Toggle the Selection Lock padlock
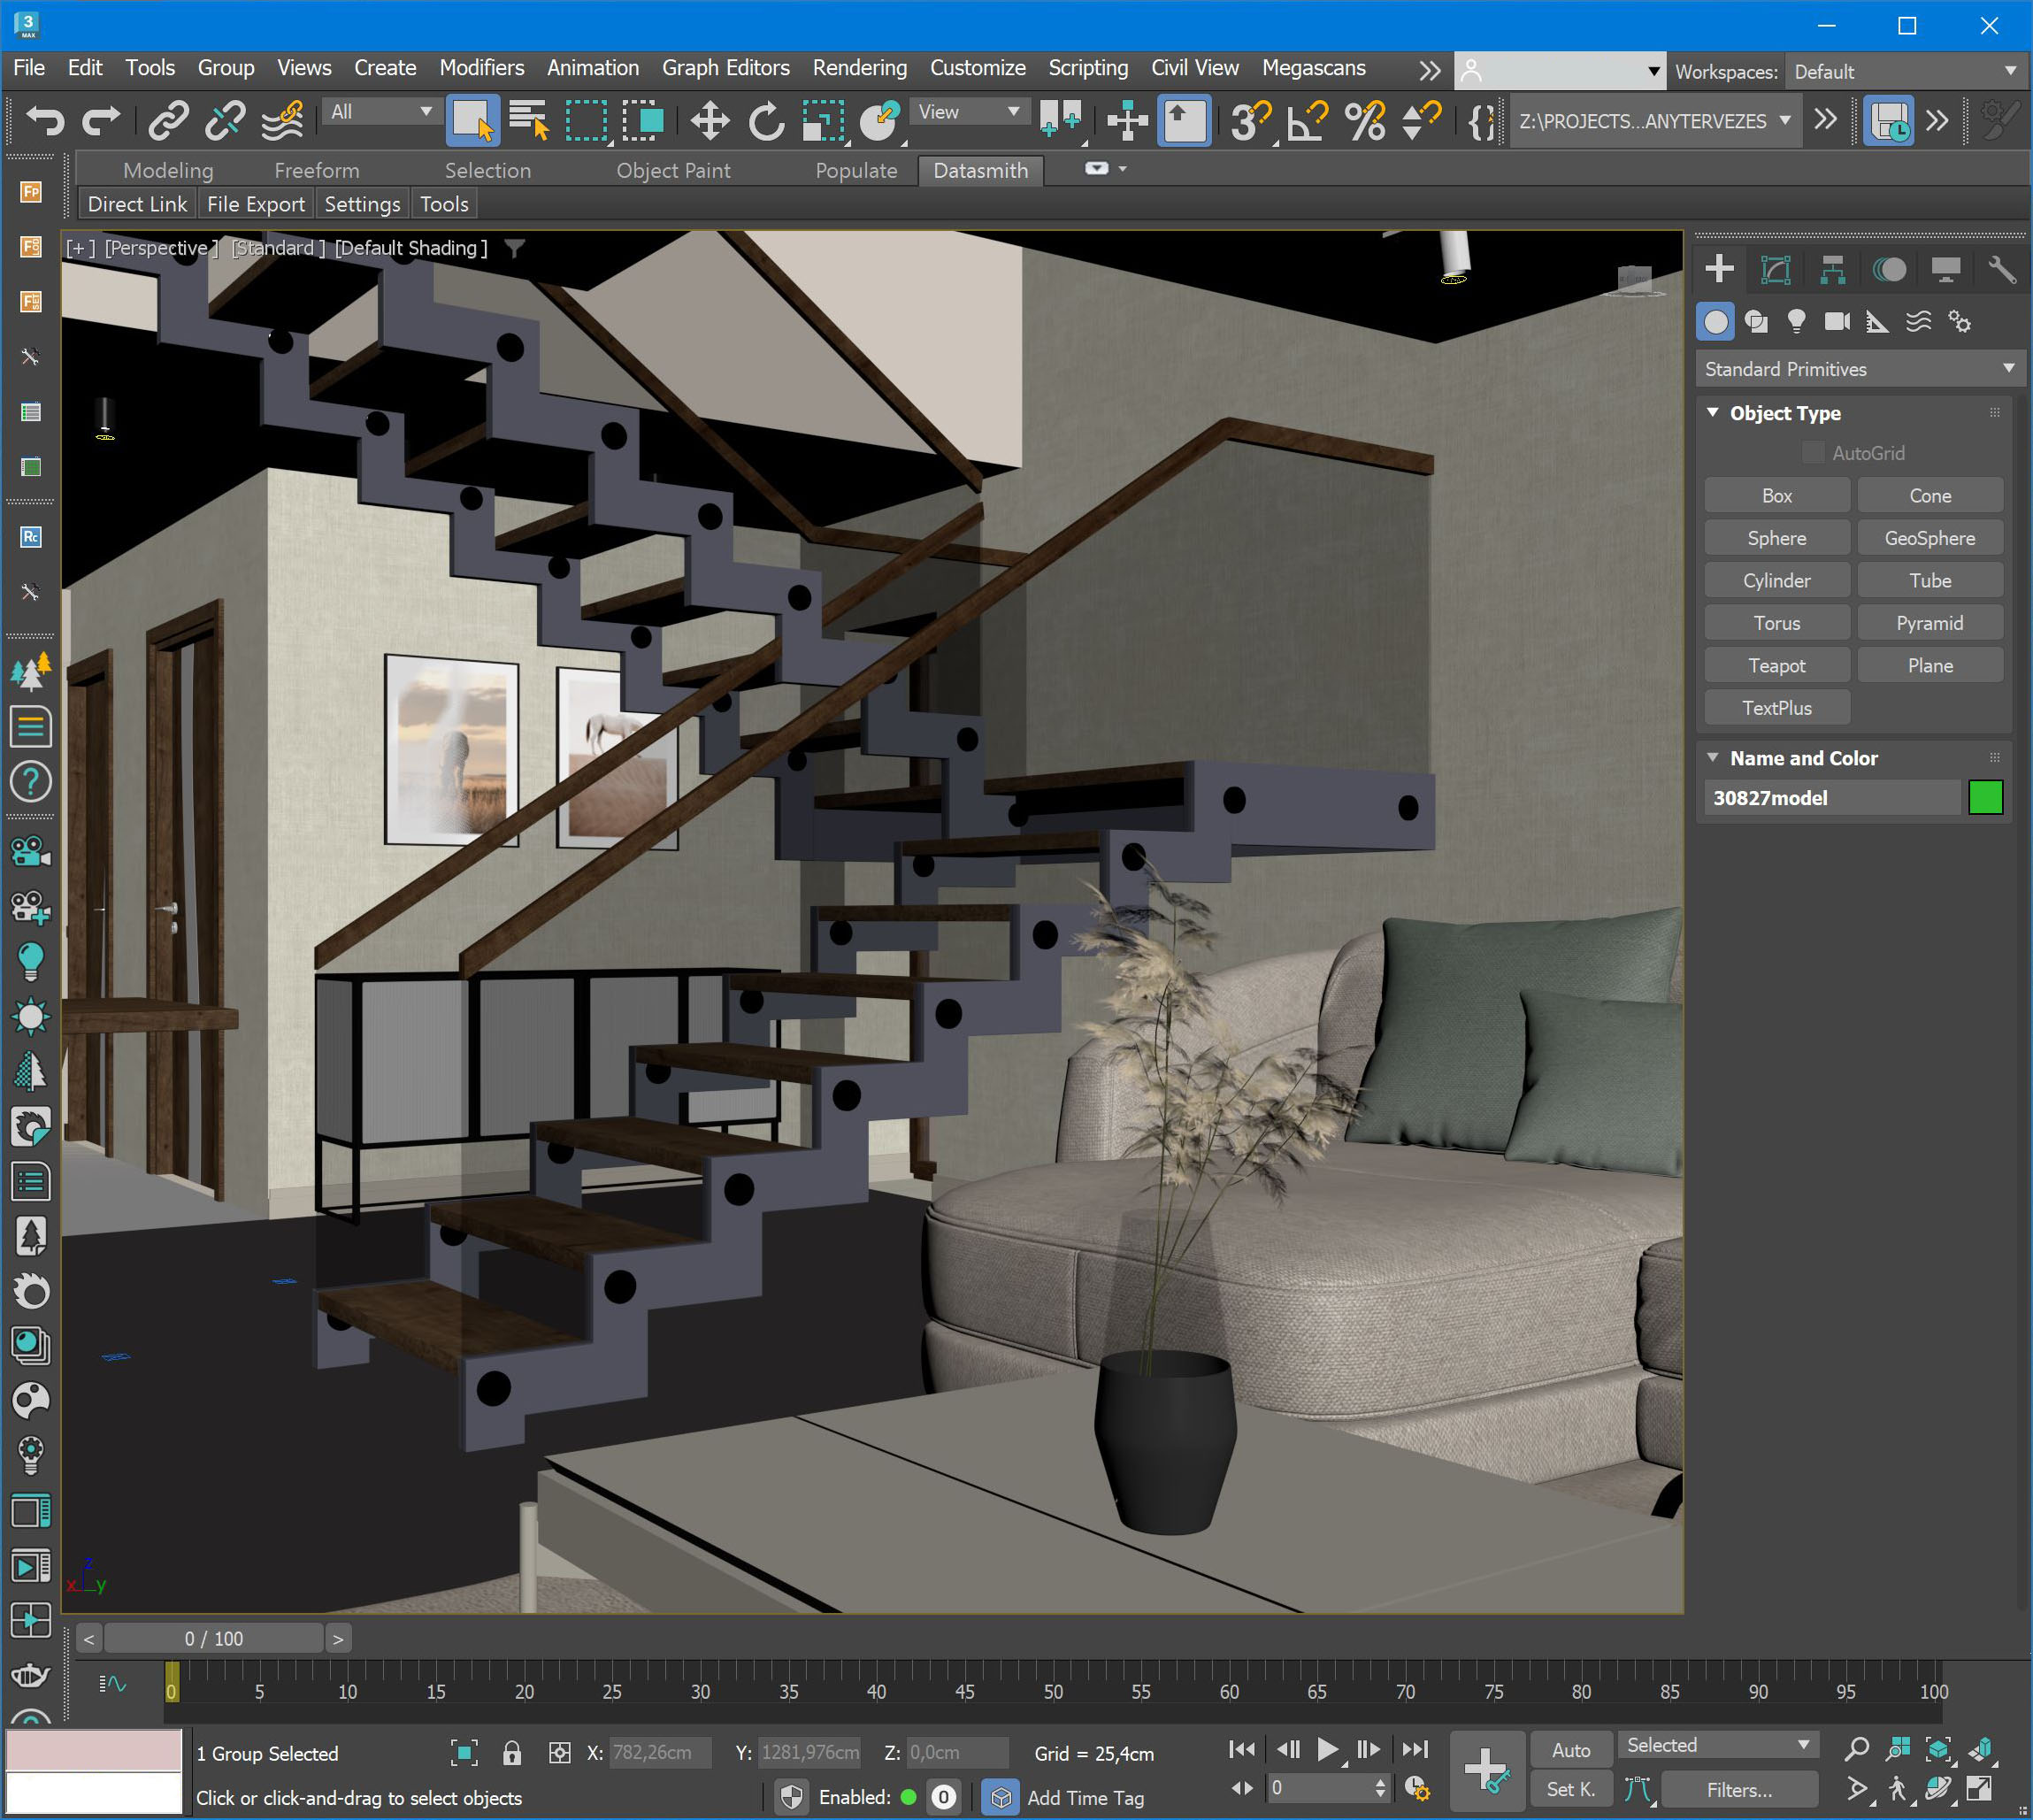2033x1820 pixels. point(511,1752)
